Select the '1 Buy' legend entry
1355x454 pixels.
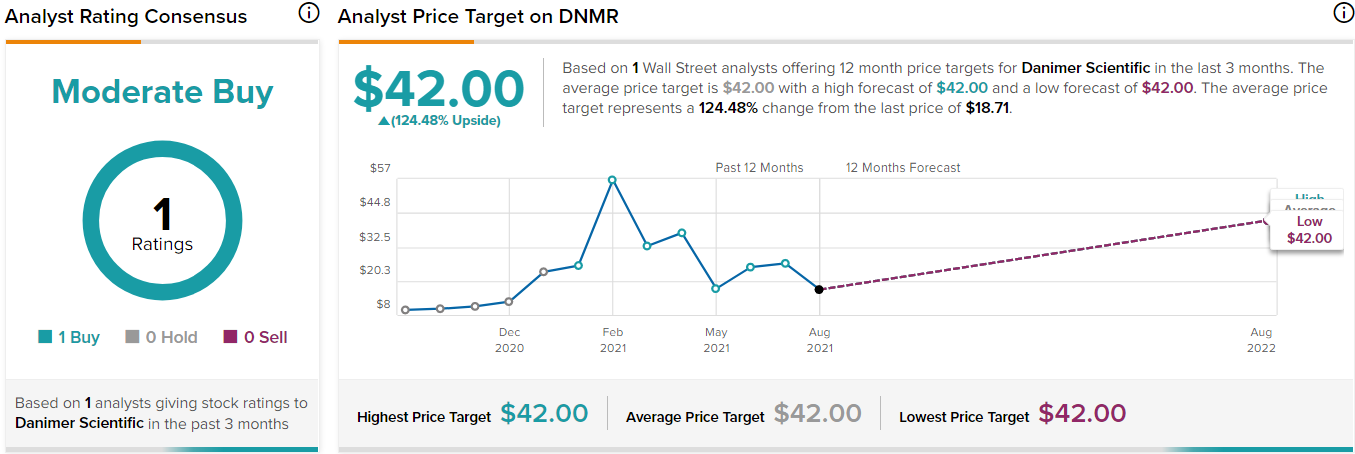click(x=69, y=337)
